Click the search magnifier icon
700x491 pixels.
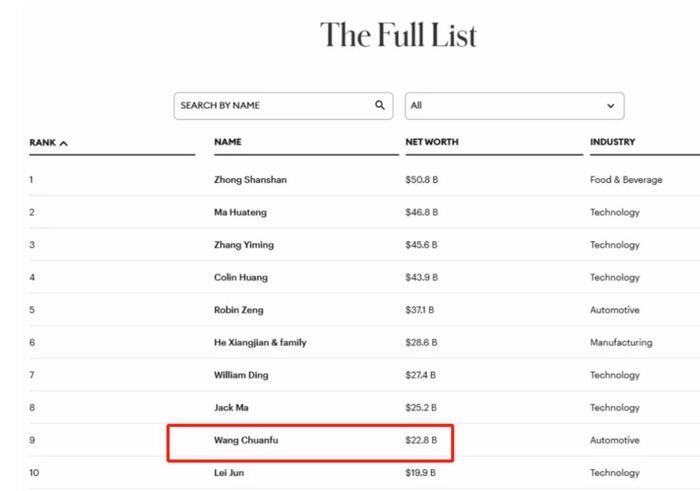point(380,105)
